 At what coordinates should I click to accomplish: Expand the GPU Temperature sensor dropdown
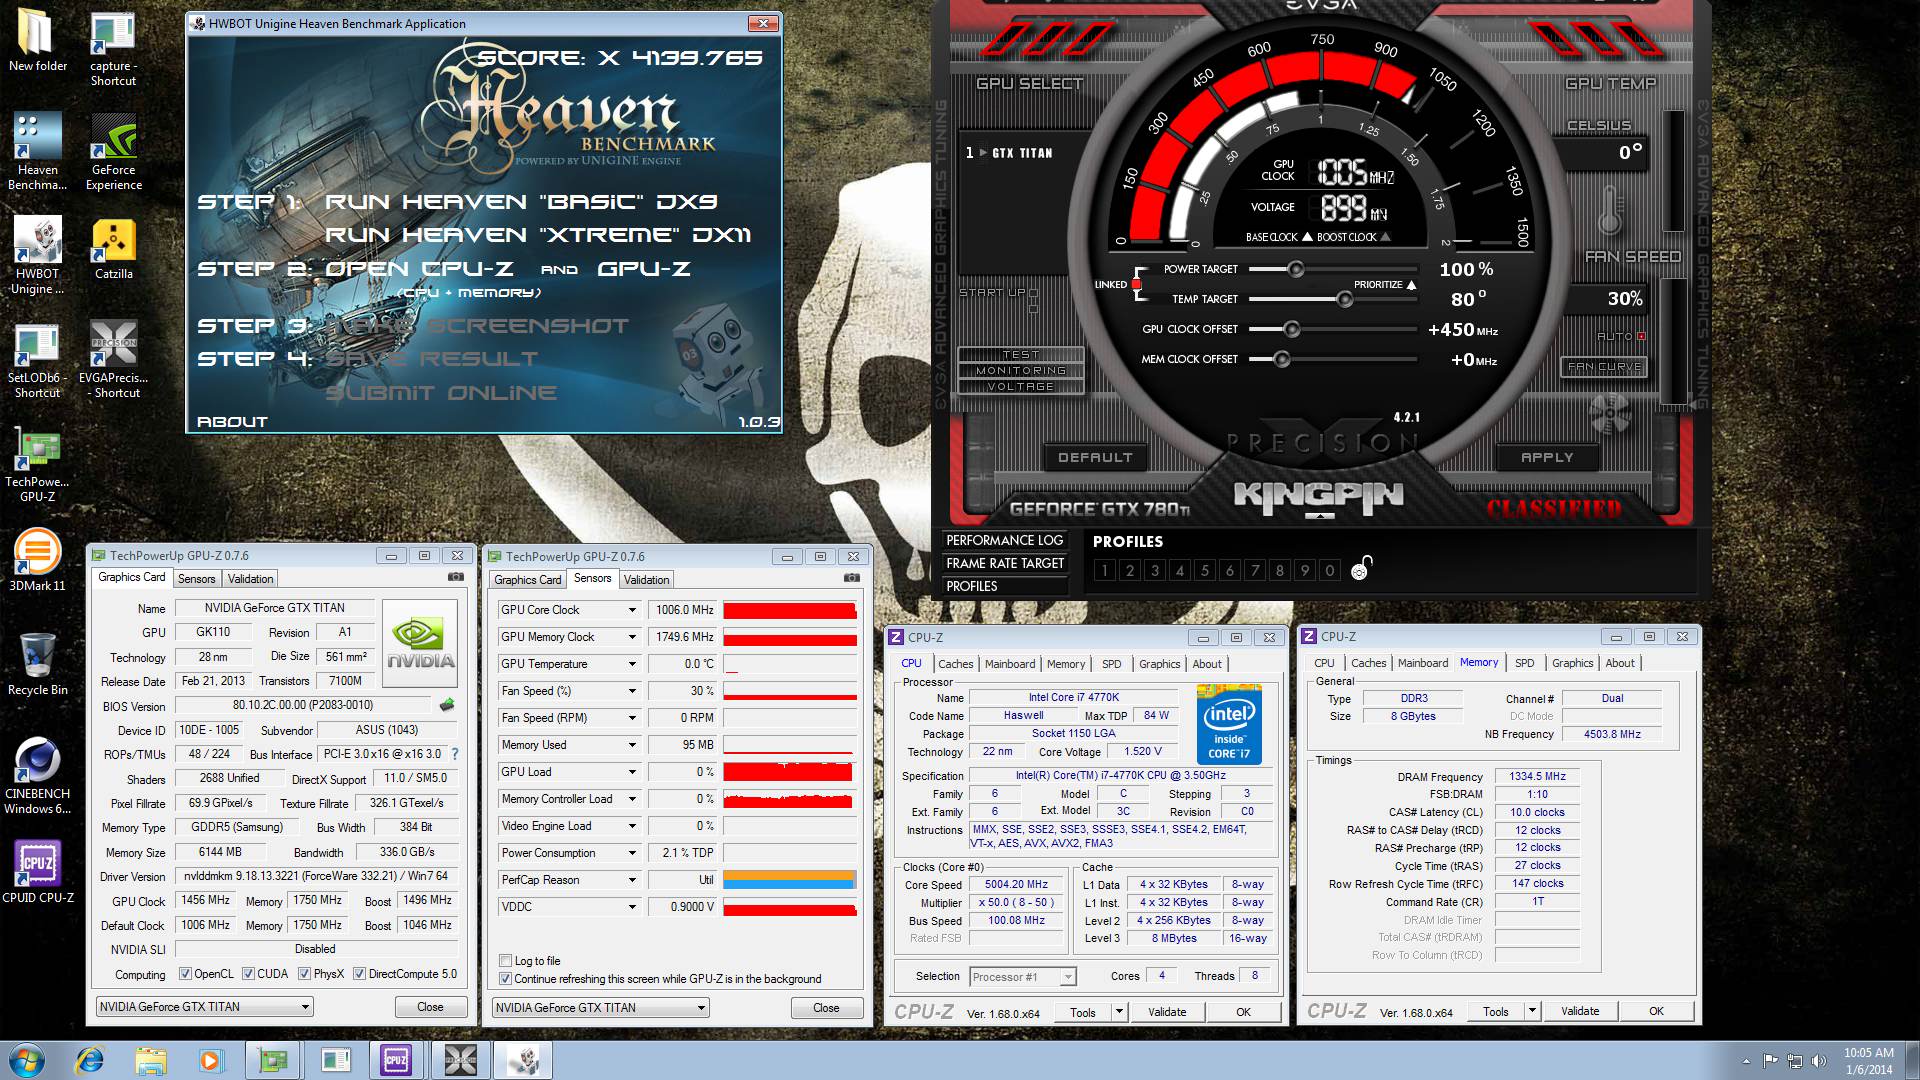[x=632, y=664]
